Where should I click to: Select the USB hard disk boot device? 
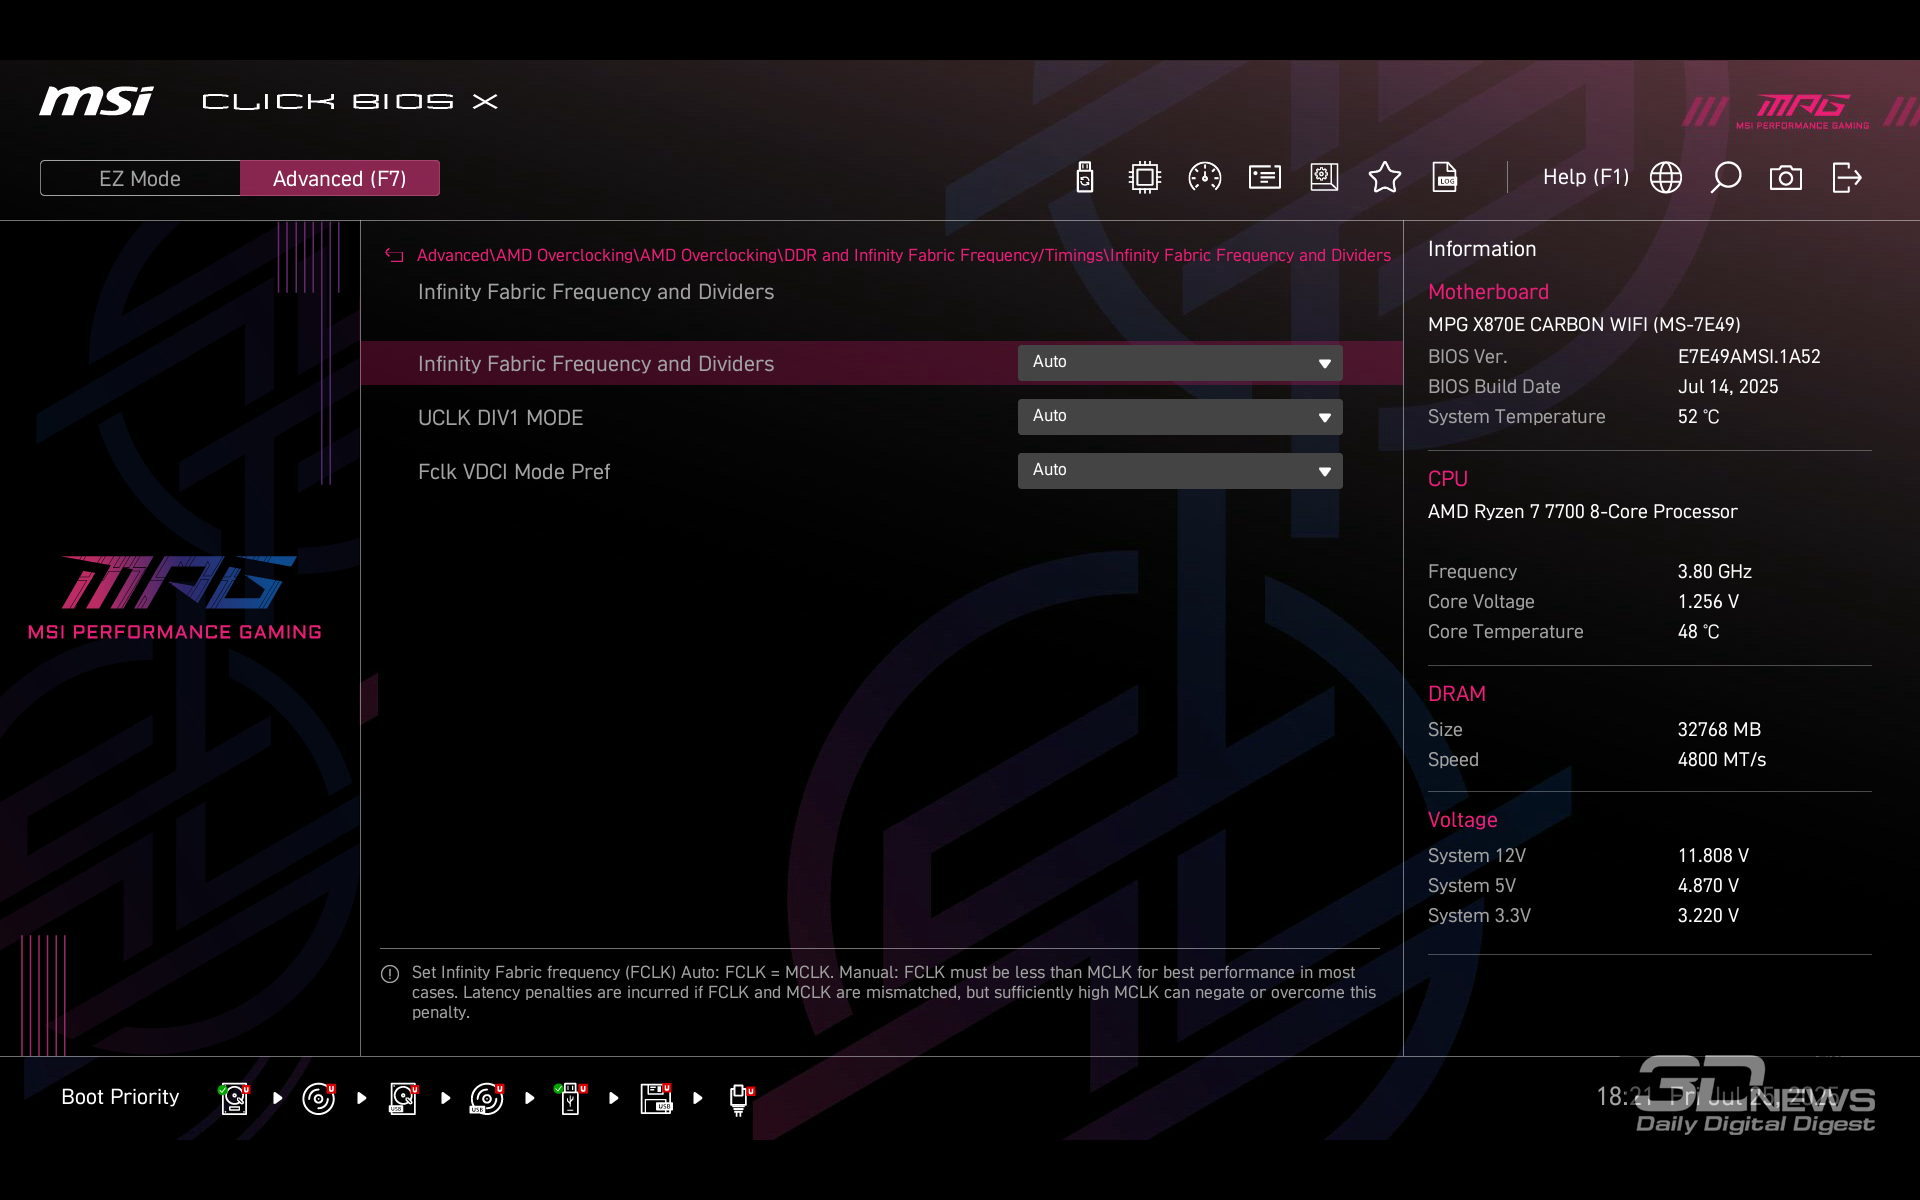(x=403, y=1098)
